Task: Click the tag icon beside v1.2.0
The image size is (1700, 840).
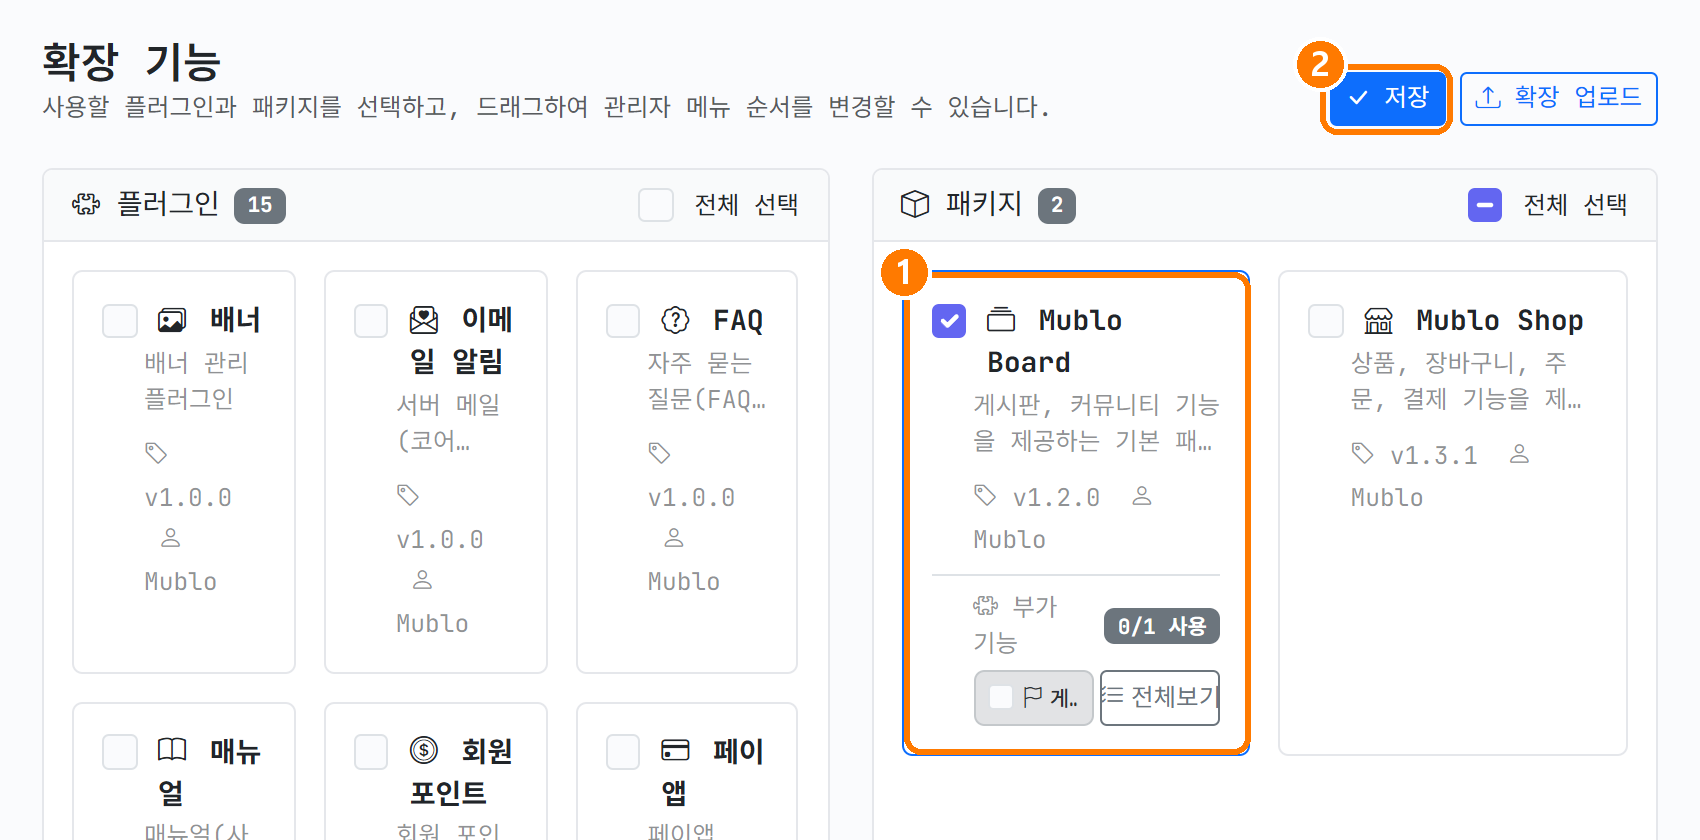Action: click(985, 495)
